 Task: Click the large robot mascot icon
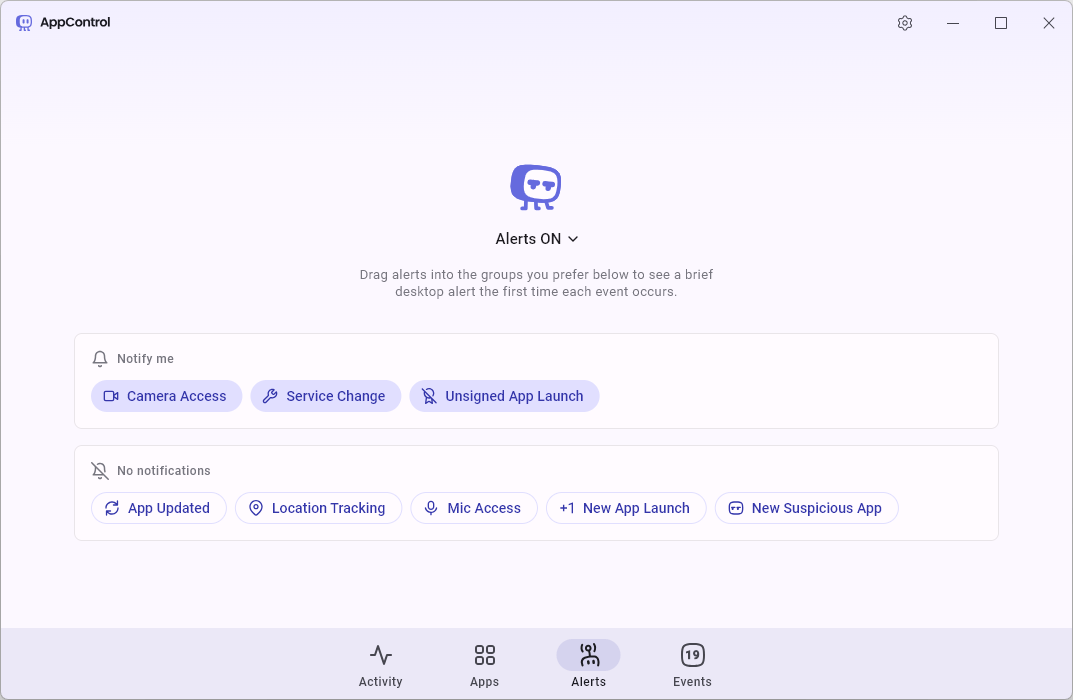point(536,187)
